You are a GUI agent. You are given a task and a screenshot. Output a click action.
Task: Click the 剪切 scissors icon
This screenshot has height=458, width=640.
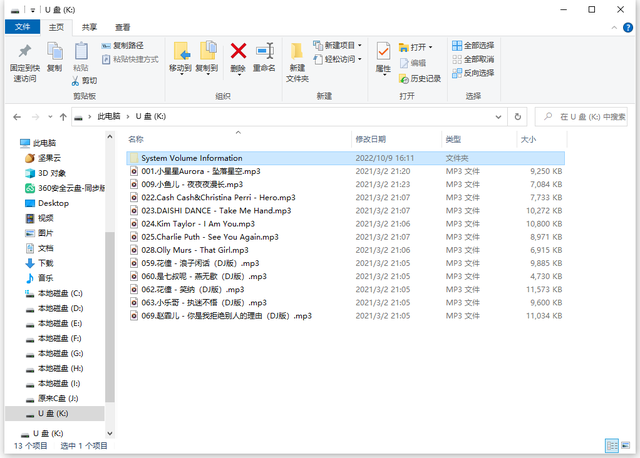click(76, 81)
